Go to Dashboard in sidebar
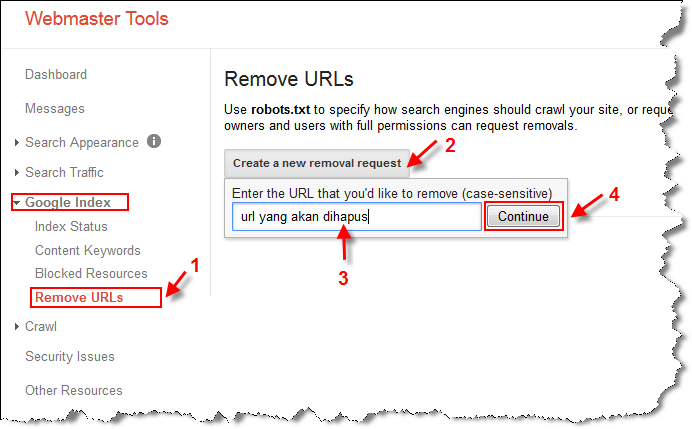Viewport: 692px width, 429px height. pos(56,74)
